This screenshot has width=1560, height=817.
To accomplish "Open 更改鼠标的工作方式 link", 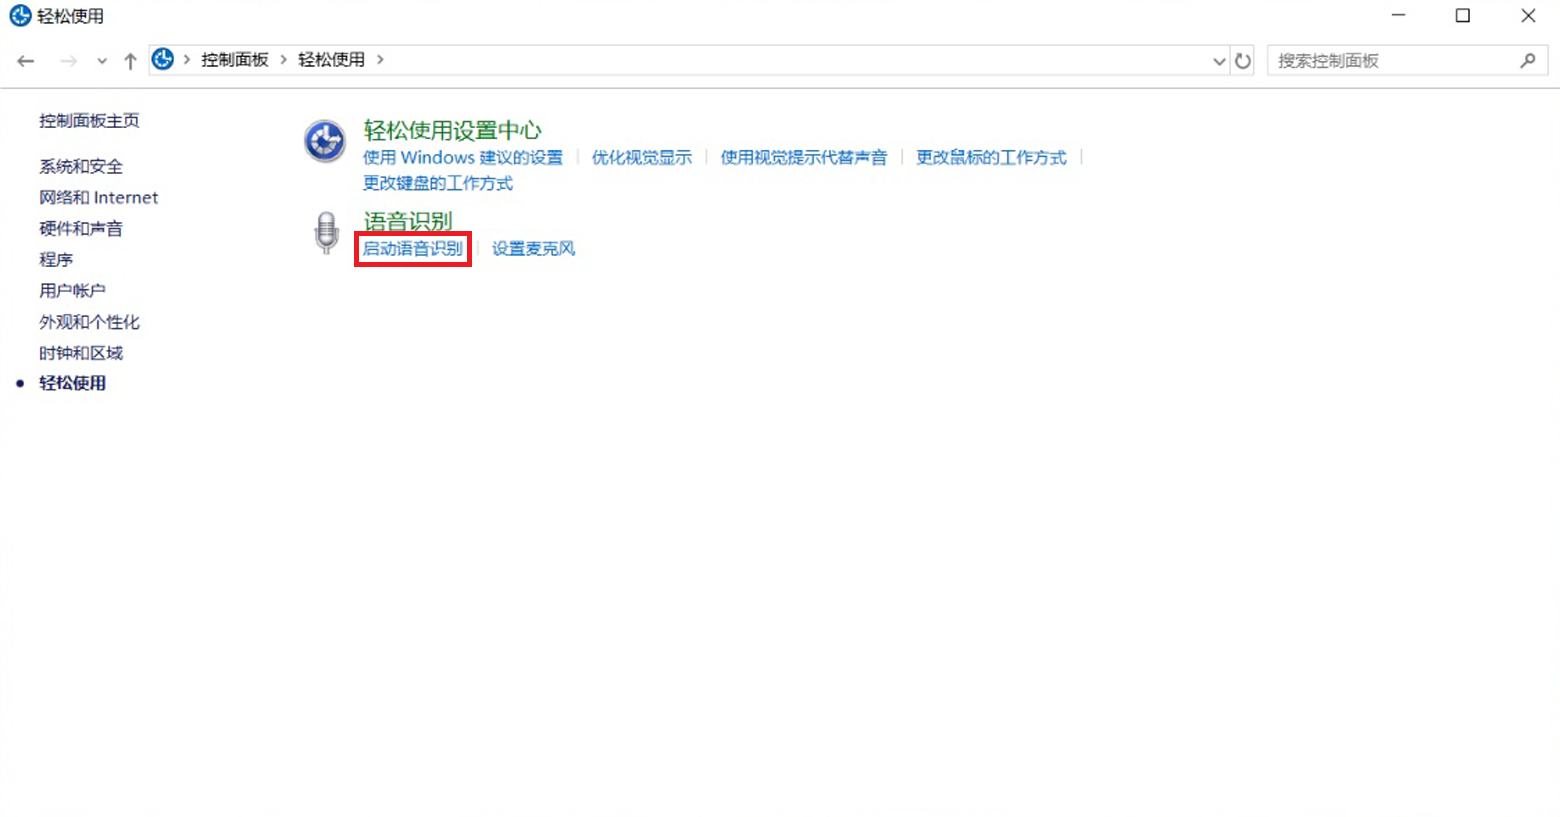I will 991,157.
